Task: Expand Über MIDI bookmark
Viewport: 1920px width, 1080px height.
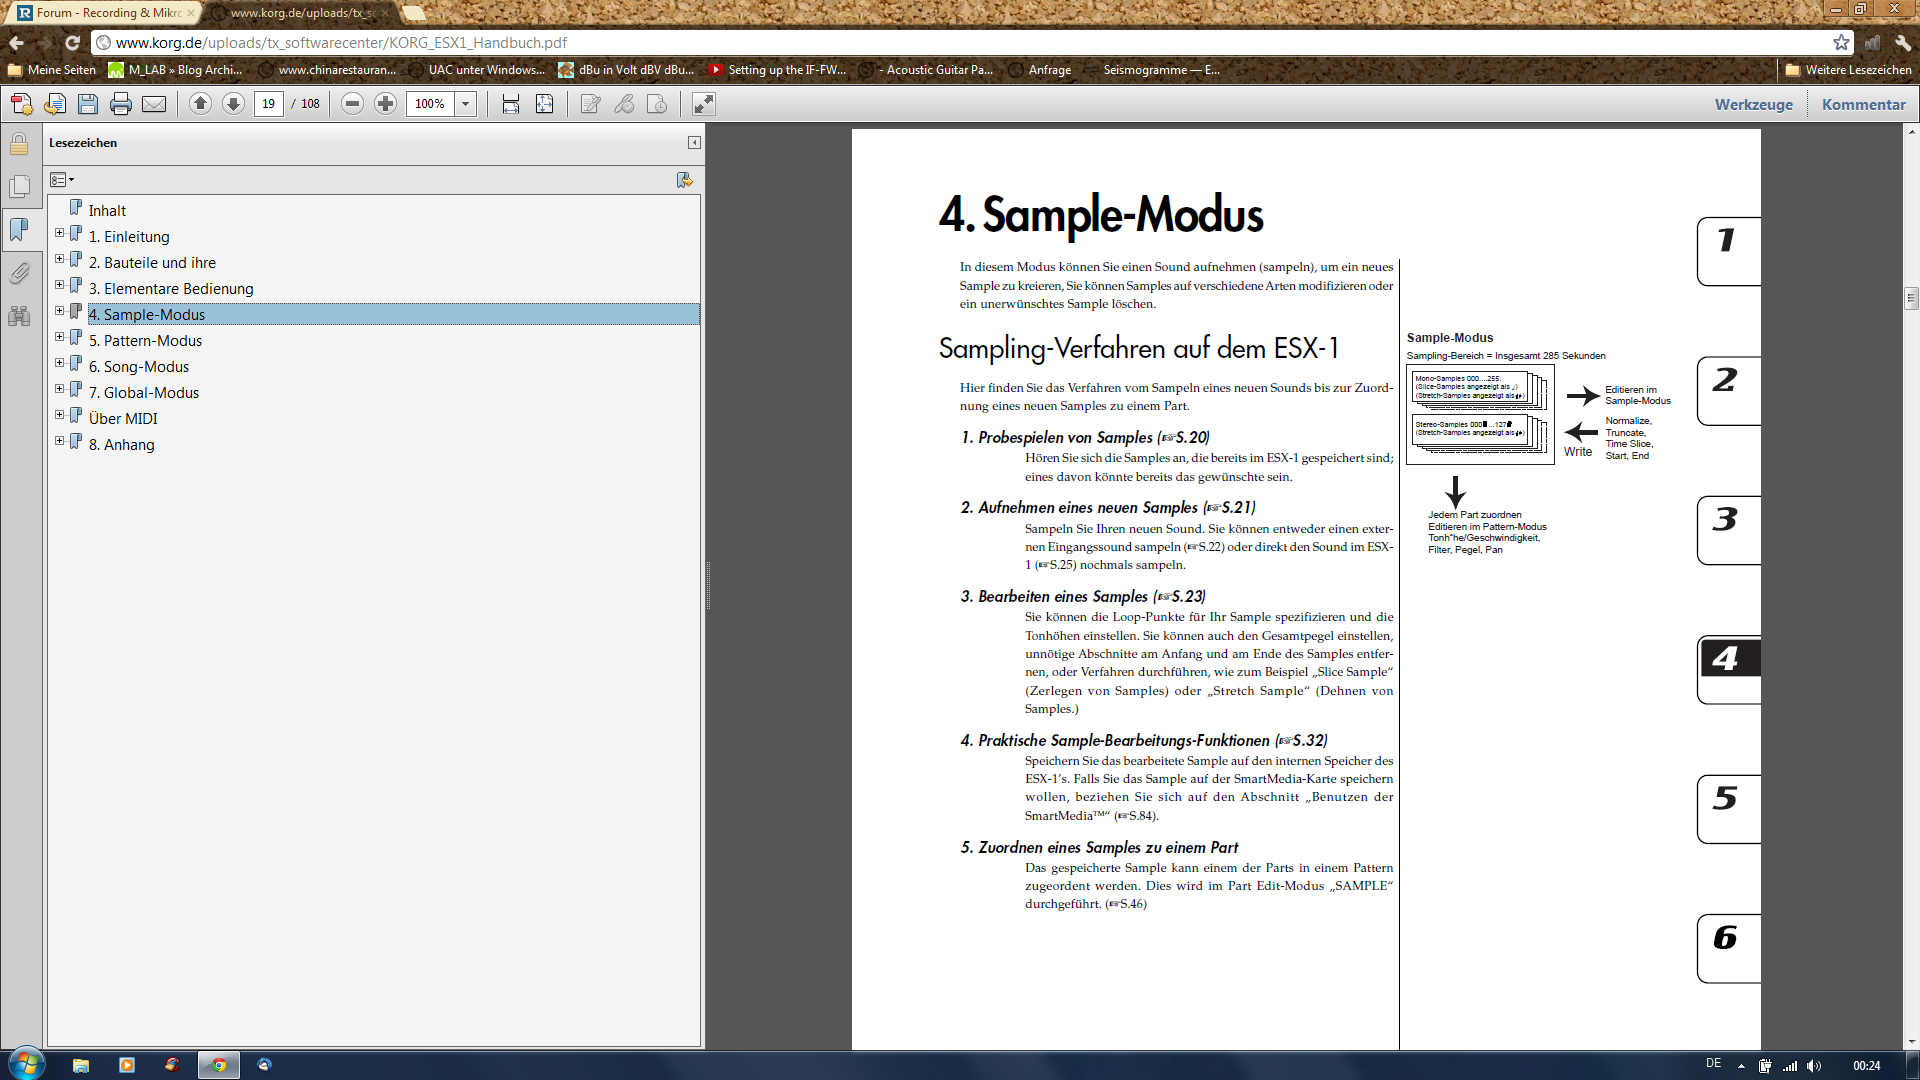Action: pyautogui.click(x=59, y=415)
